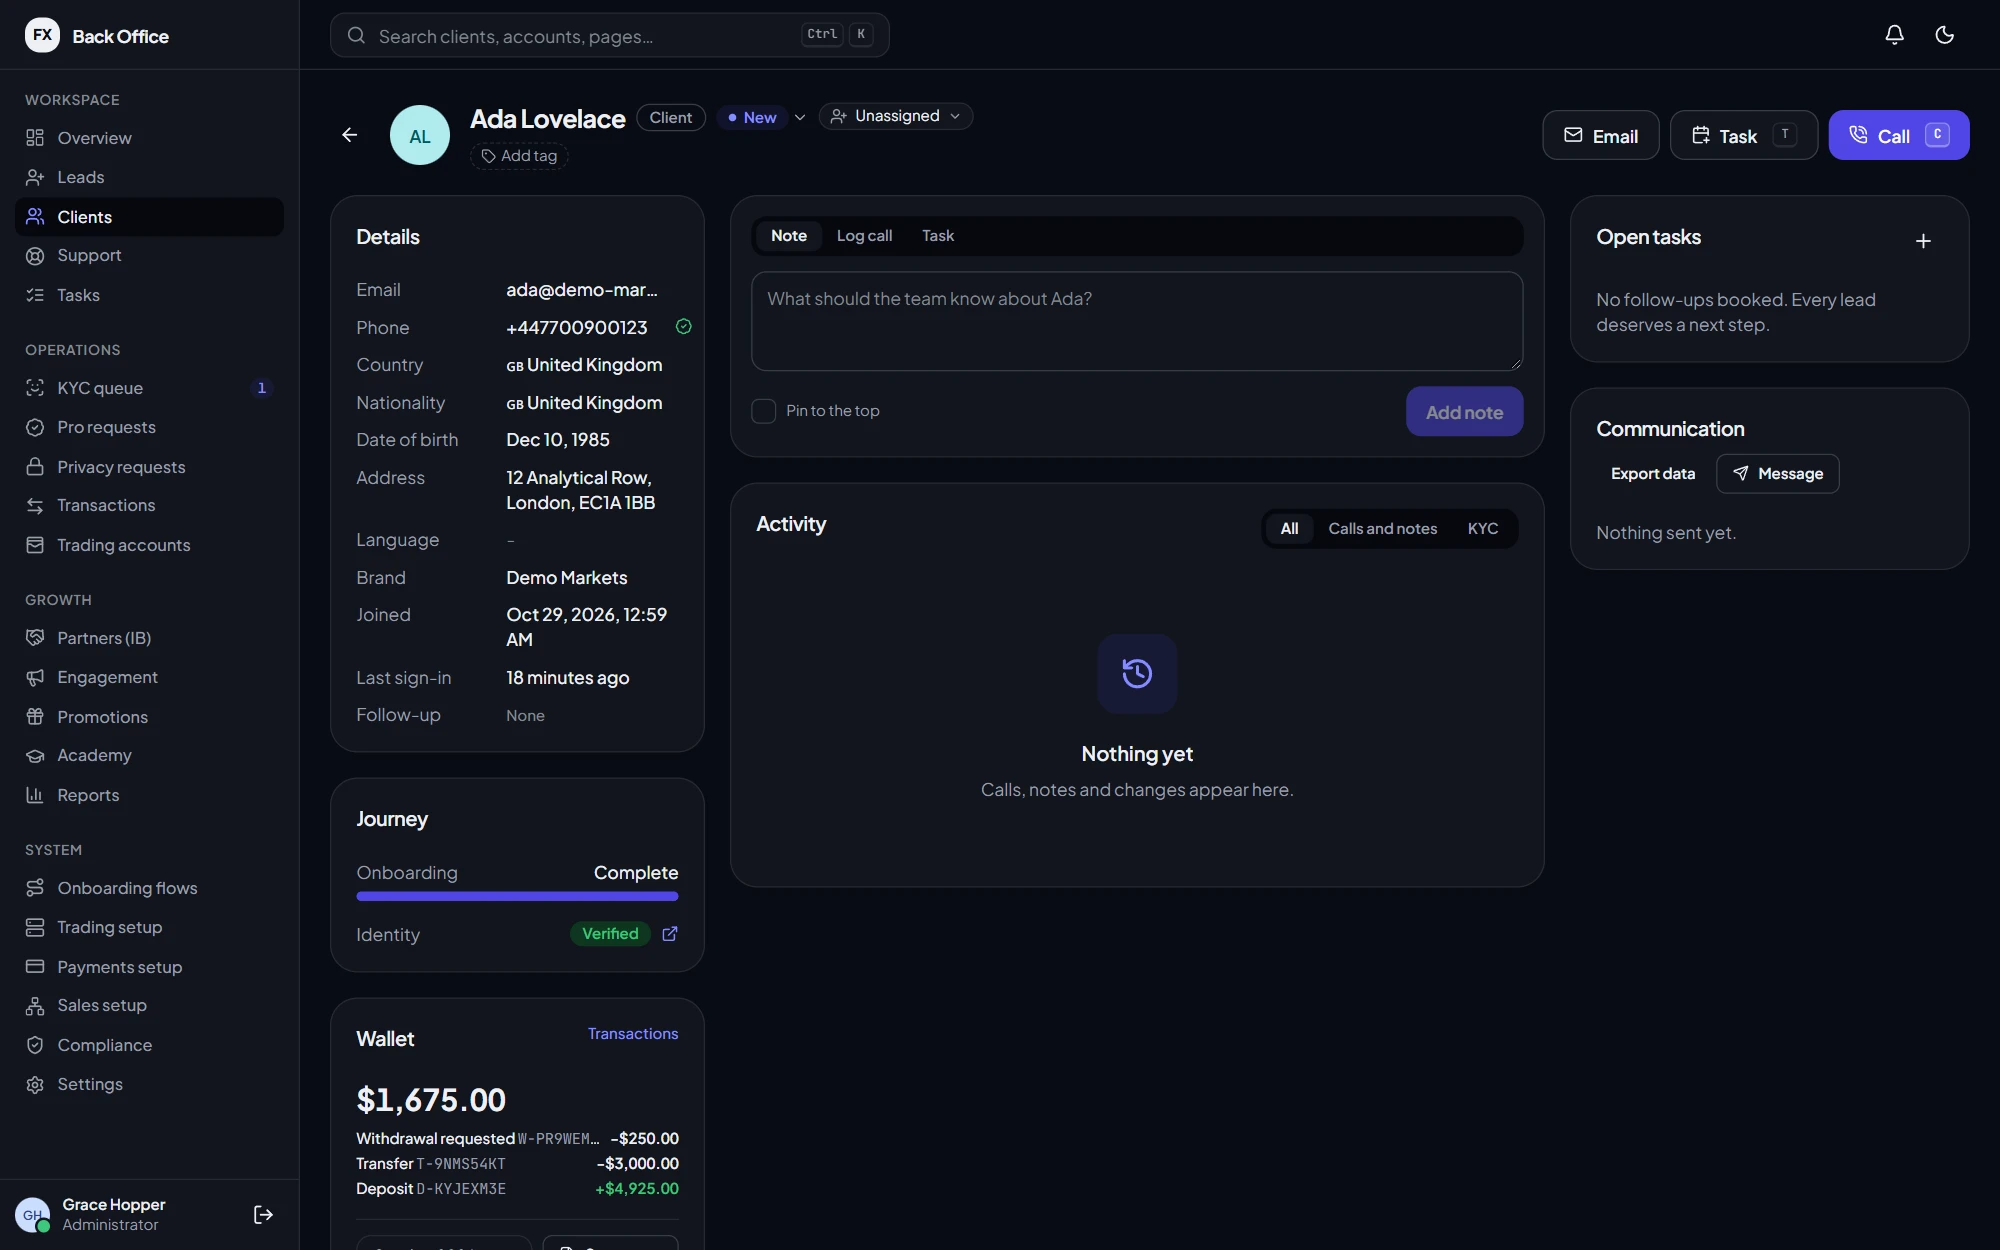2000x1250 pixels.
Task: Click the plus icon in Open tasks
Action: [x=1922, y=241]
